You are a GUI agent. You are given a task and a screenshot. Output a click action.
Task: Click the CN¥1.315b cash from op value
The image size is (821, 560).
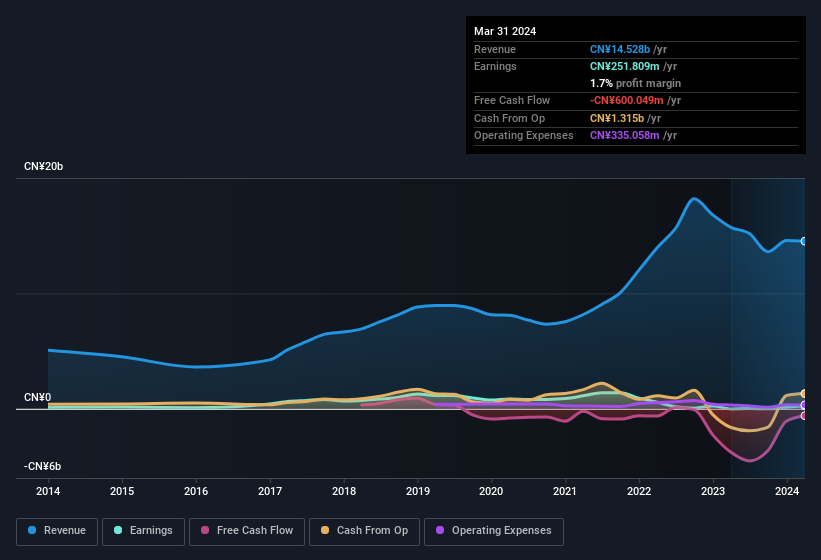coord(617,118)
